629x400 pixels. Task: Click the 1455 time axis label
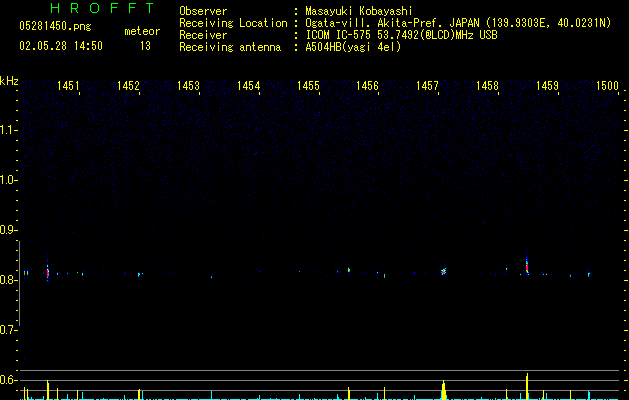308,85
